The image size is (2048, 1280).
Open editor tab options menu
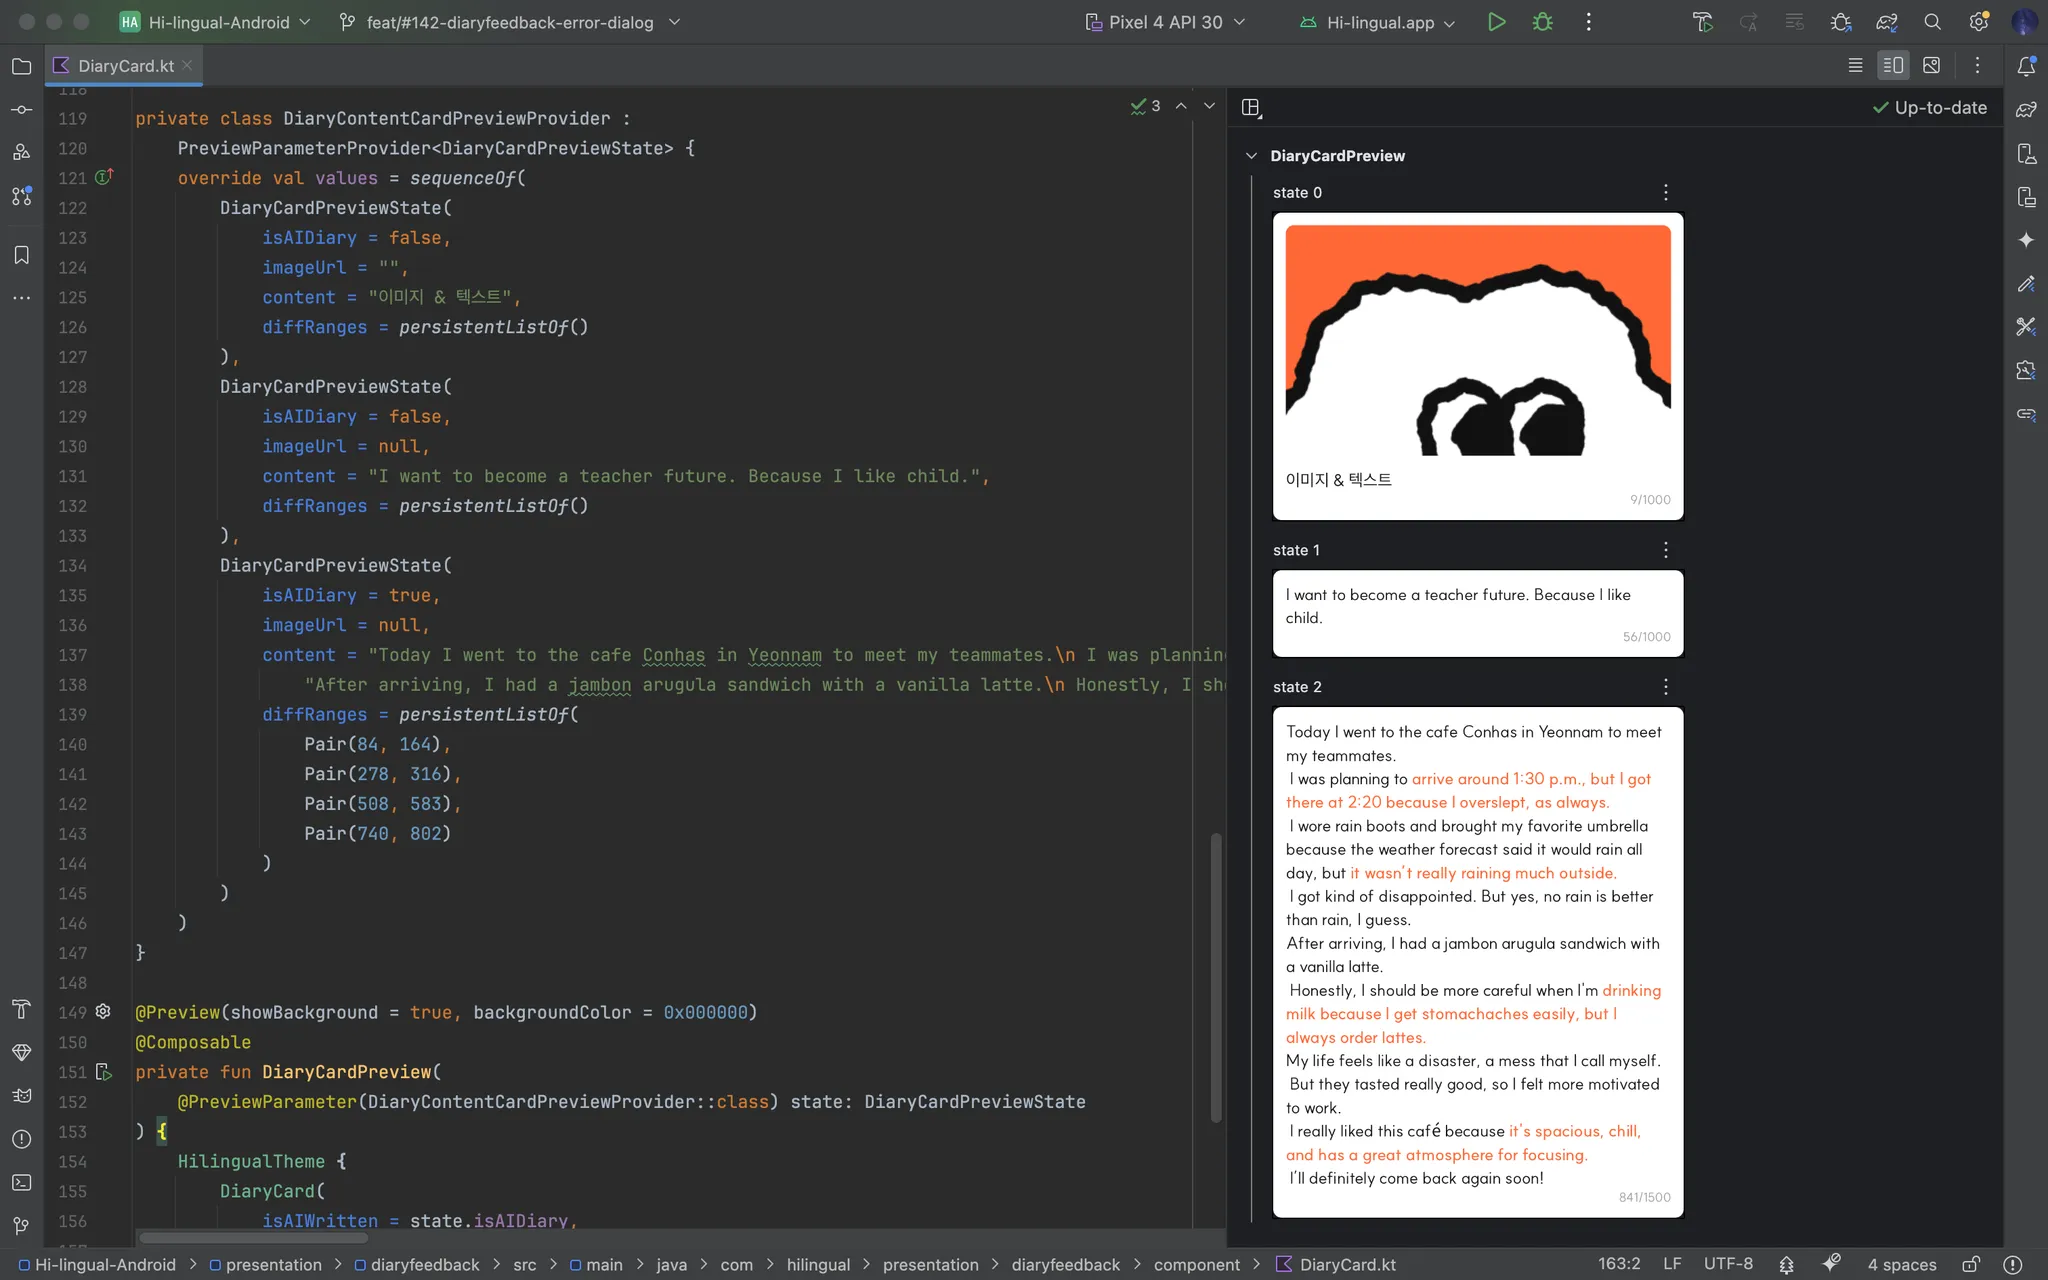(x=1977, y=66)
